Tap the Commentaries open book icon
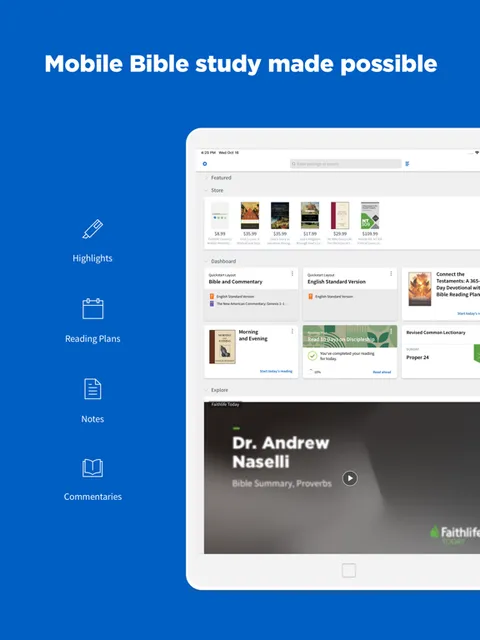This screenshot has height=640, width=480. (x=93, y=468)
